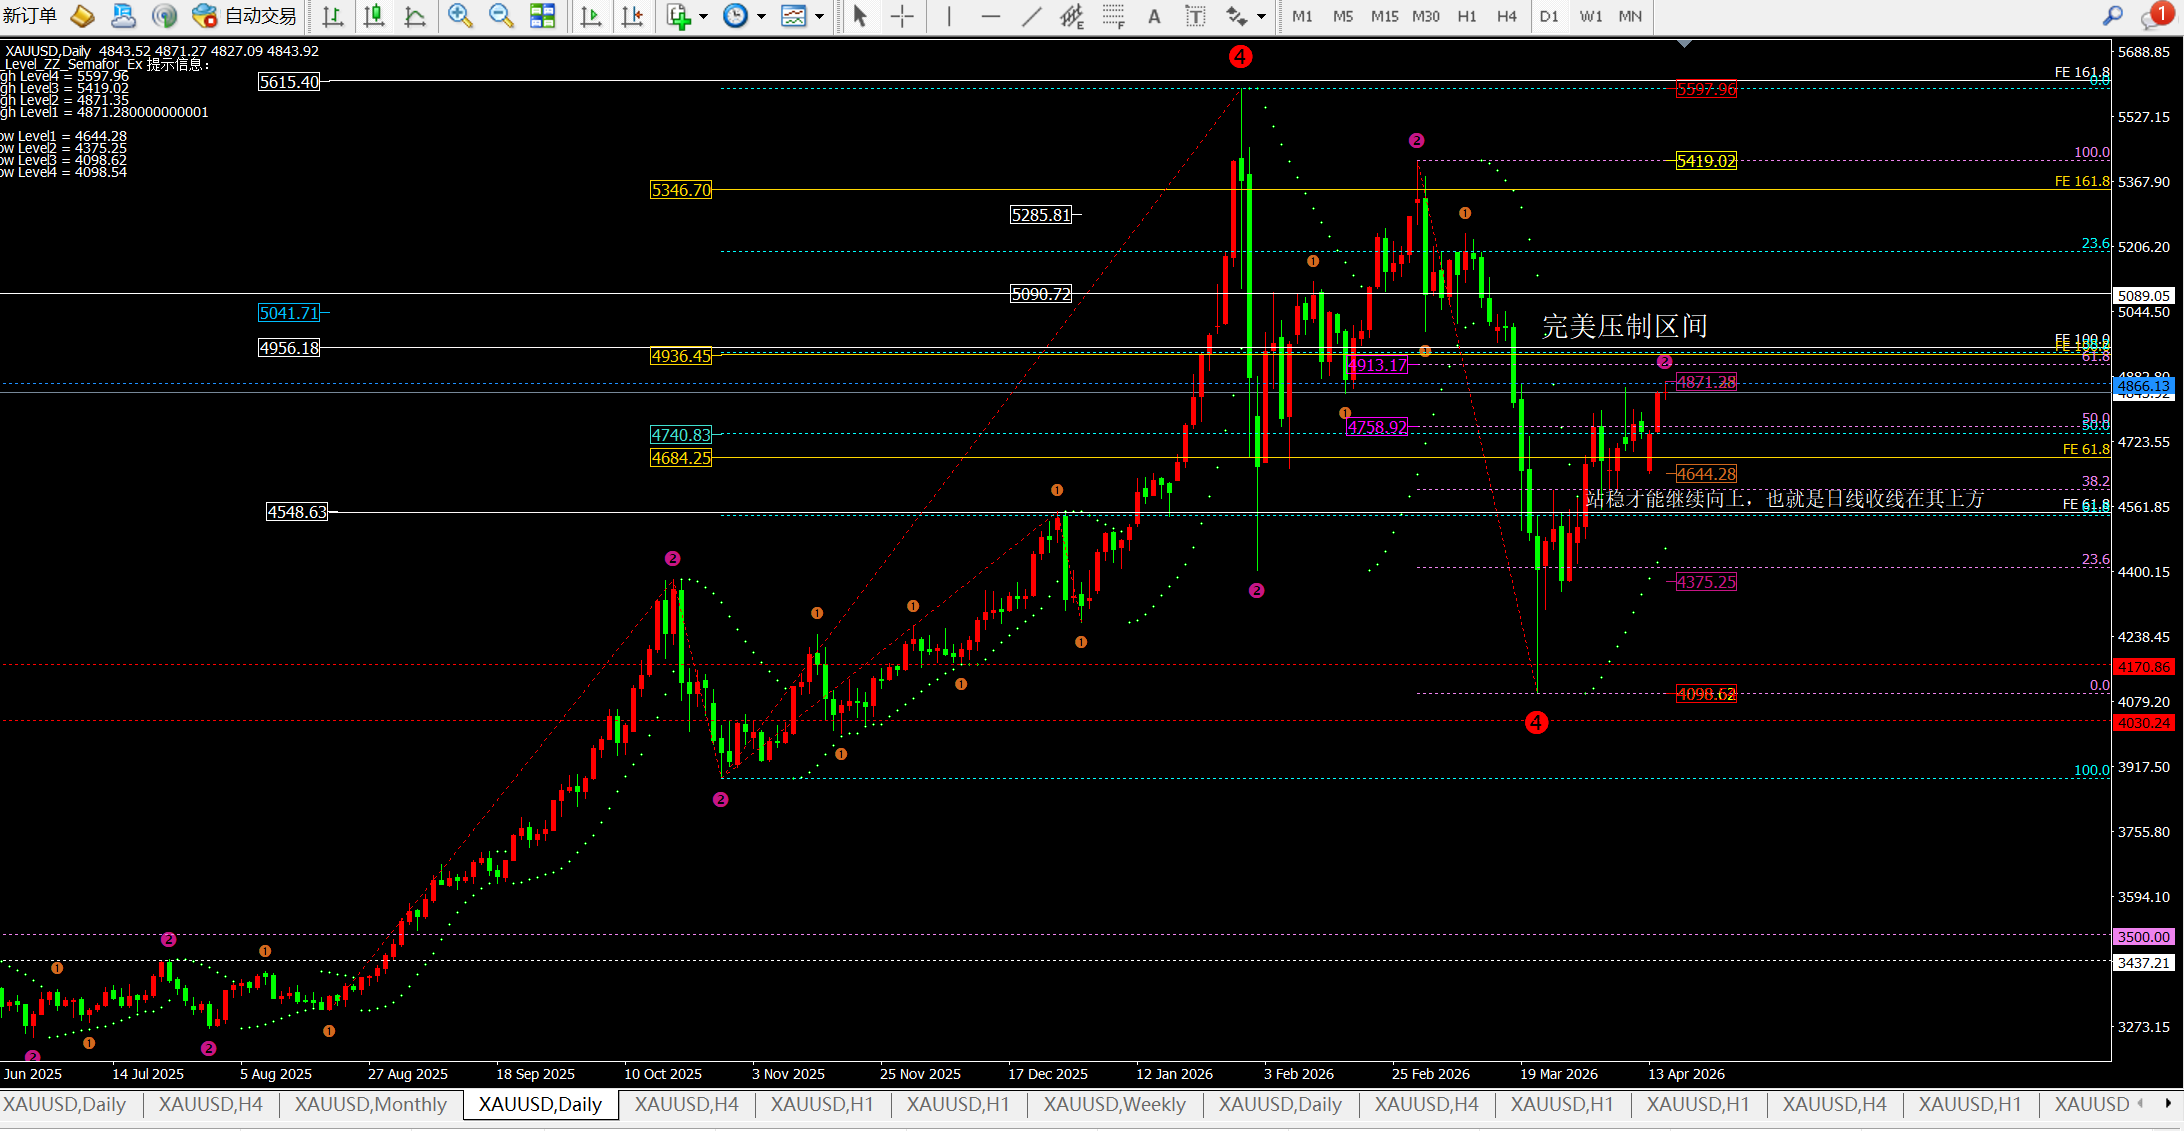Click the zoom in magnifier icon
This screenshot has height=1131, width=2184.
point(460,16)
